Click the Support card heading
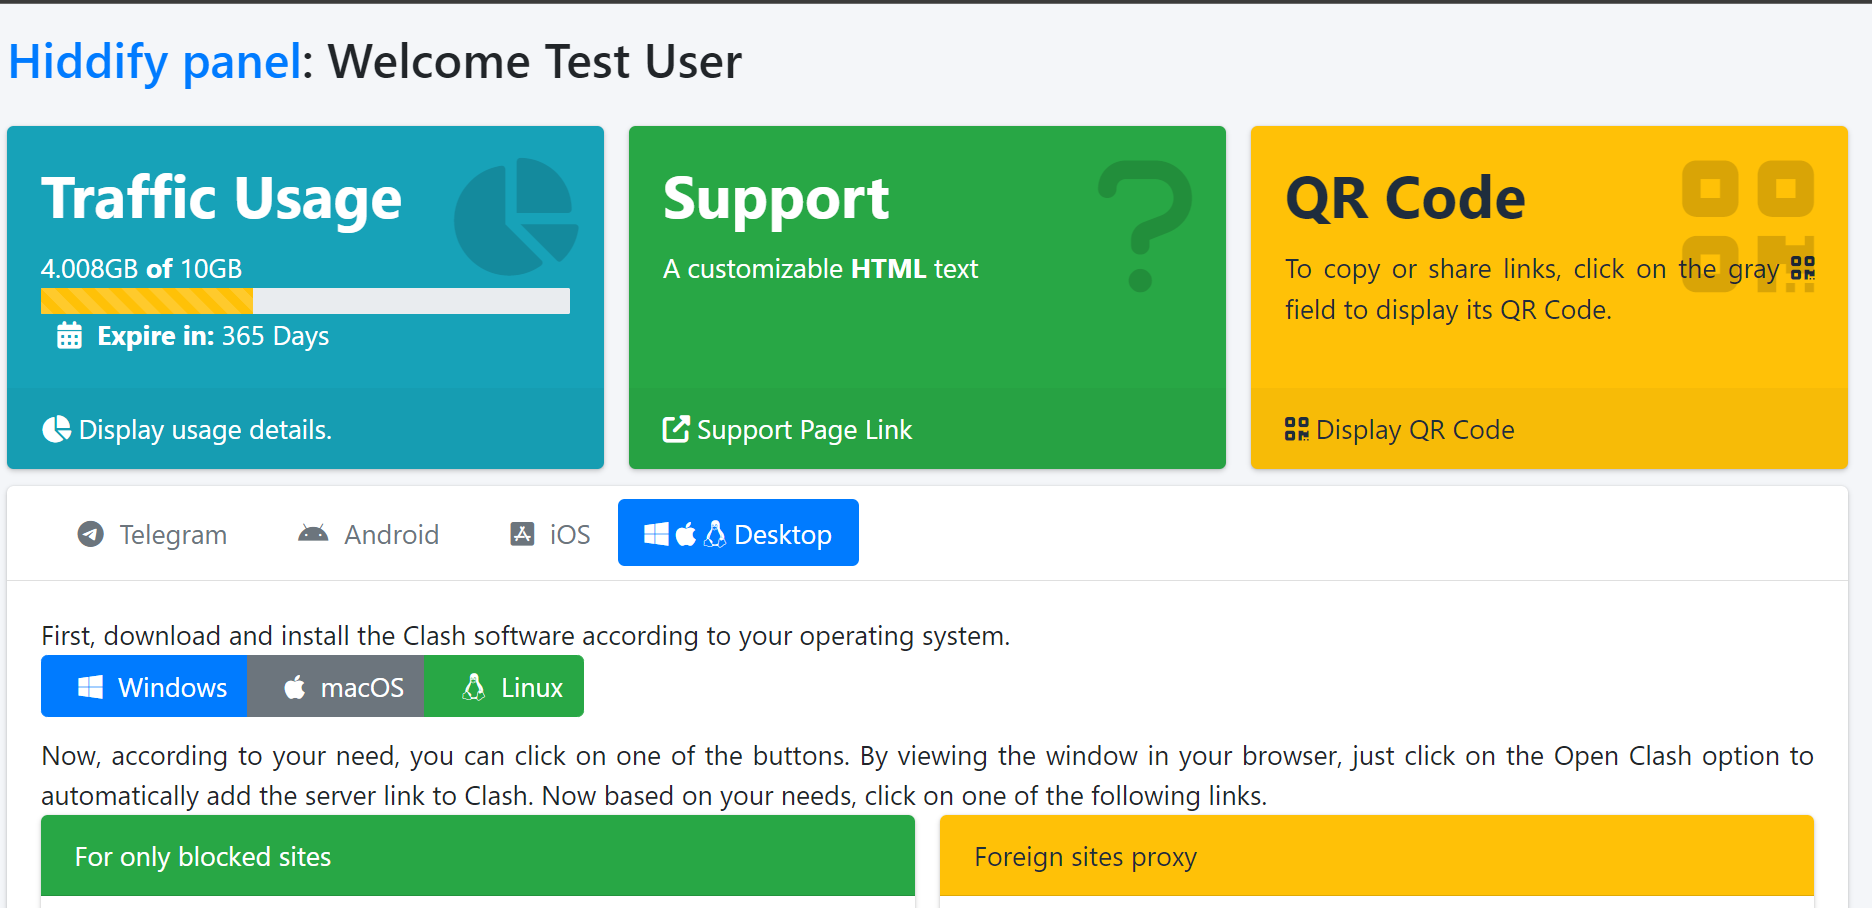 pyautogui.click(x=776, y=198)
